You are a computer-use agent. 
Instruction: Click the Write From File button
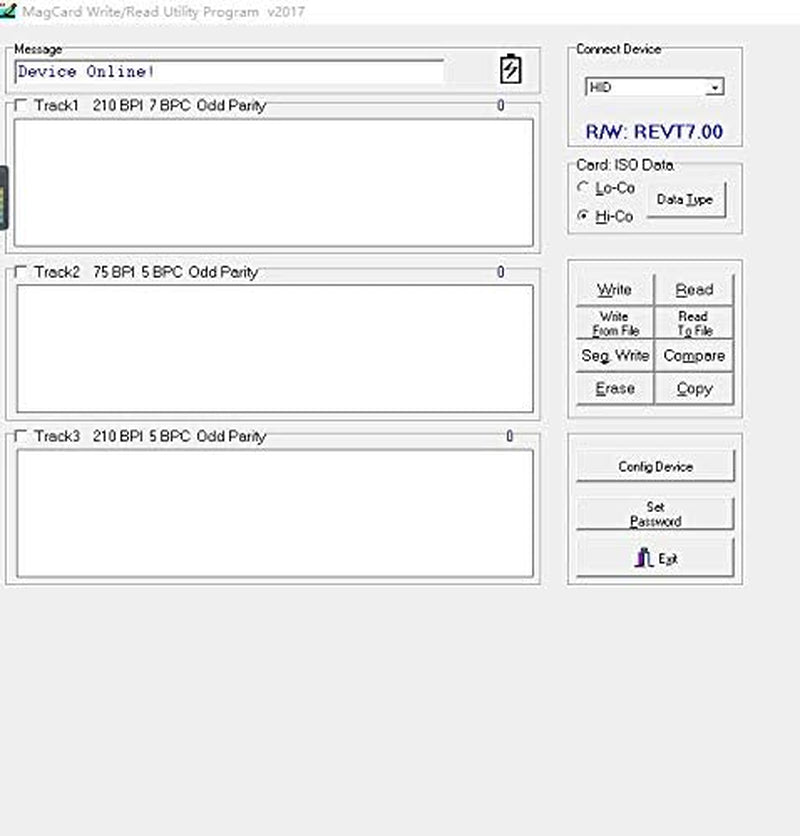(613, 322)
